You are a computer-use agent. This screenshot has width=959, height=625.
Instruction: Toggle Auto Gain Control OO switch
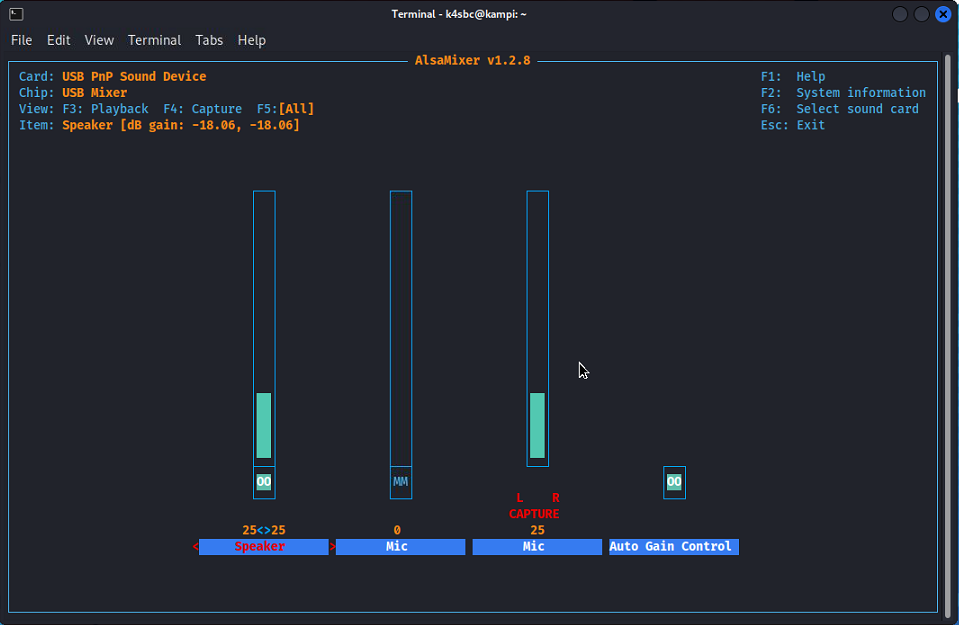coord(674,482)
